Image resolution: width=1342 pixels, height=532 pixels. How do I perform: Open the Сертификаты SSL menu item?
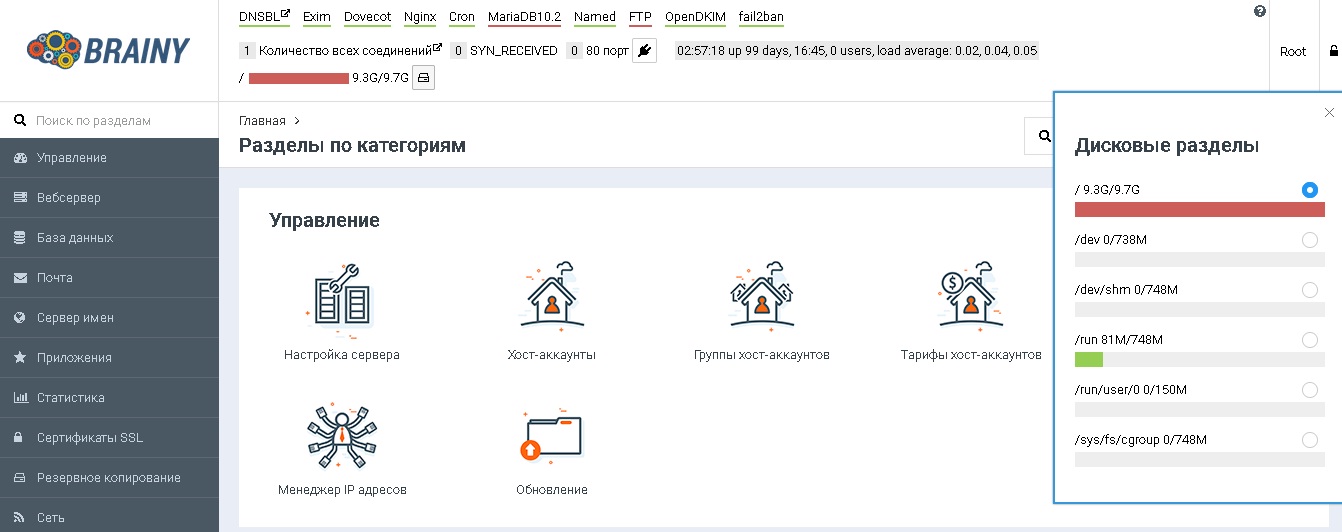(x=90, y=438)
